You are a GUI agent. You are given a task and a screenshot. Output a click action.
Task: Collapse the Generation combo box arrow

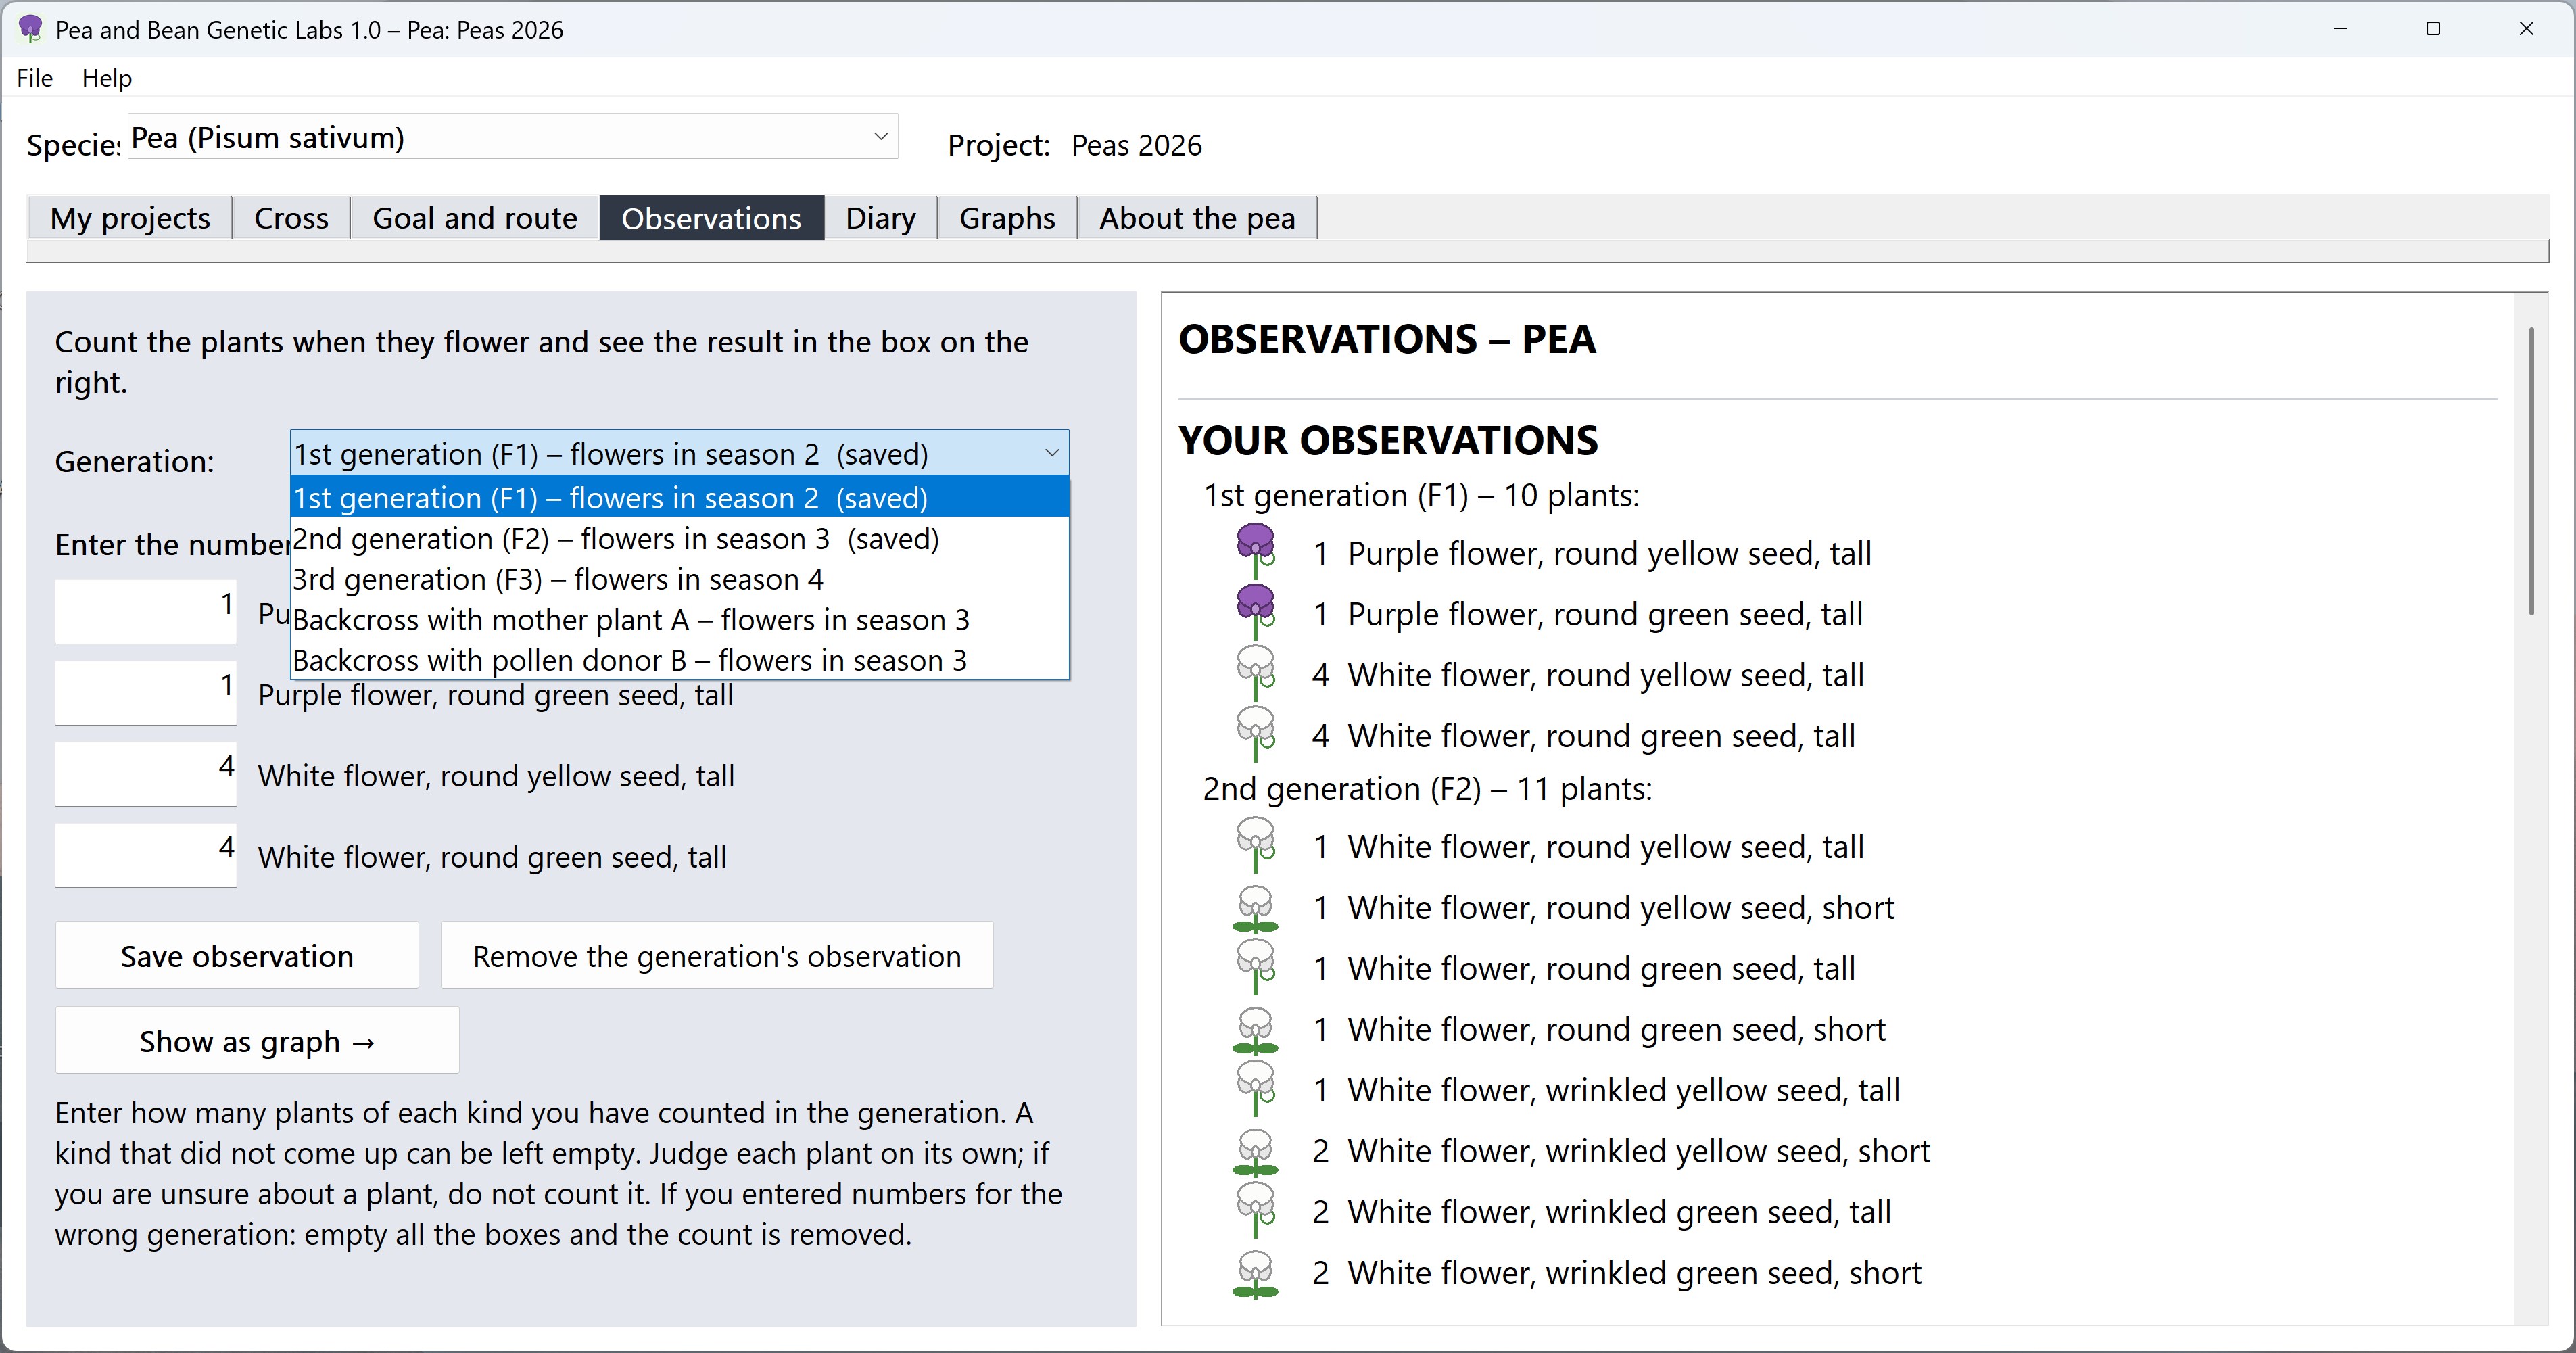pos(1051,453)
